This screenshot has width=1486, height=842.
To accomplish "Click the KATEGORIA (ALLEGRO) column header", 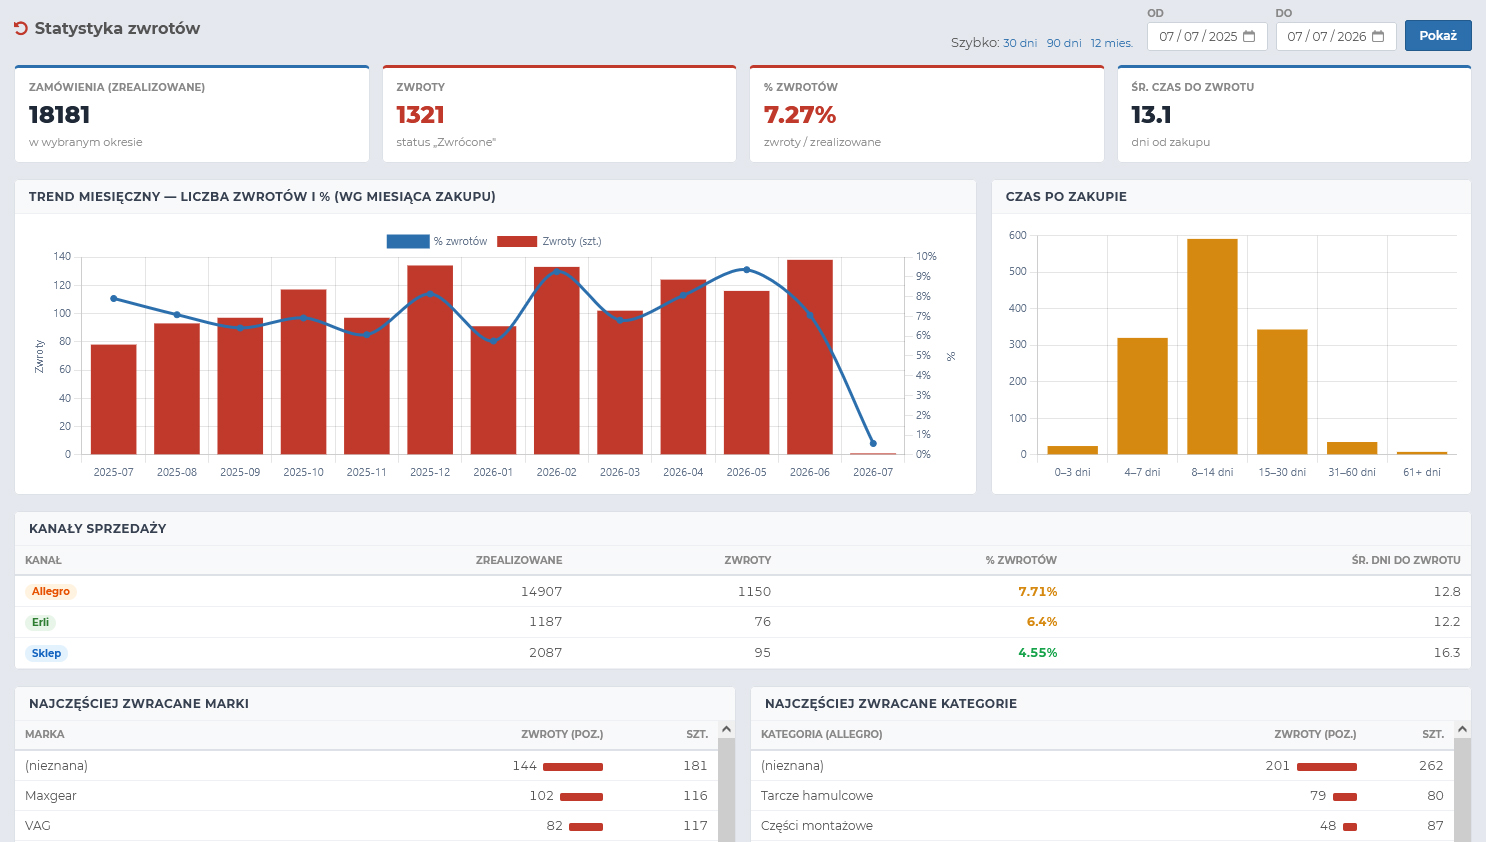I will pos(822,734).
